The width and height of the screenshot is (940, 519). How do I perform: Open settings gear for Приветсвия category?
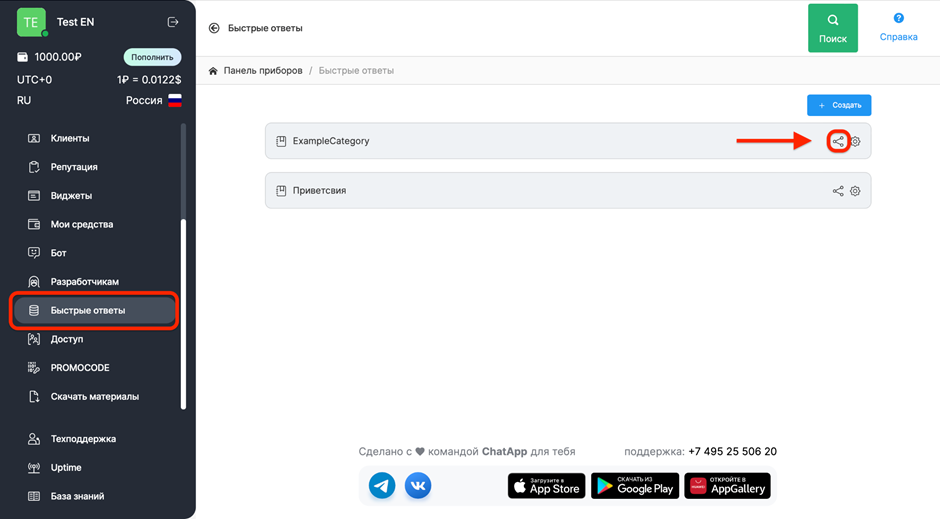[855, 191]
